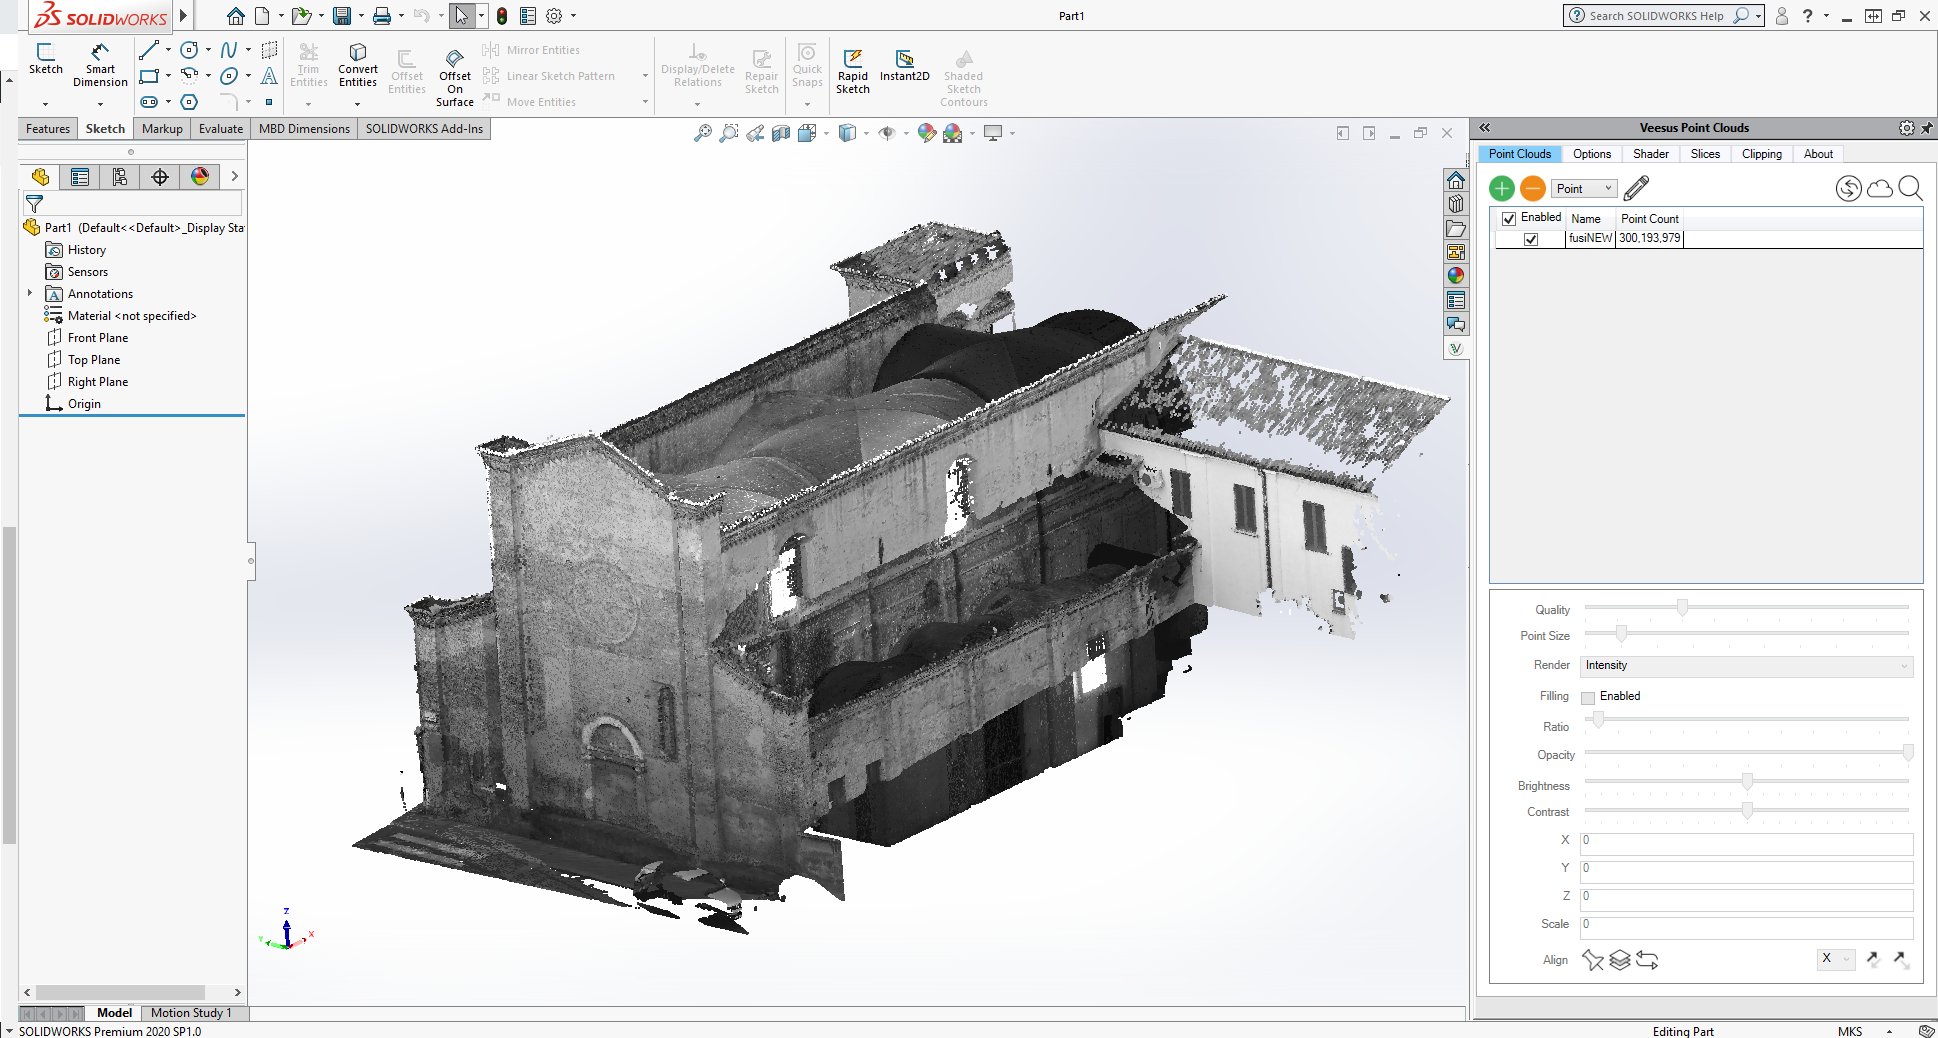Select the Smart Dimension tool

coord(100,64)
